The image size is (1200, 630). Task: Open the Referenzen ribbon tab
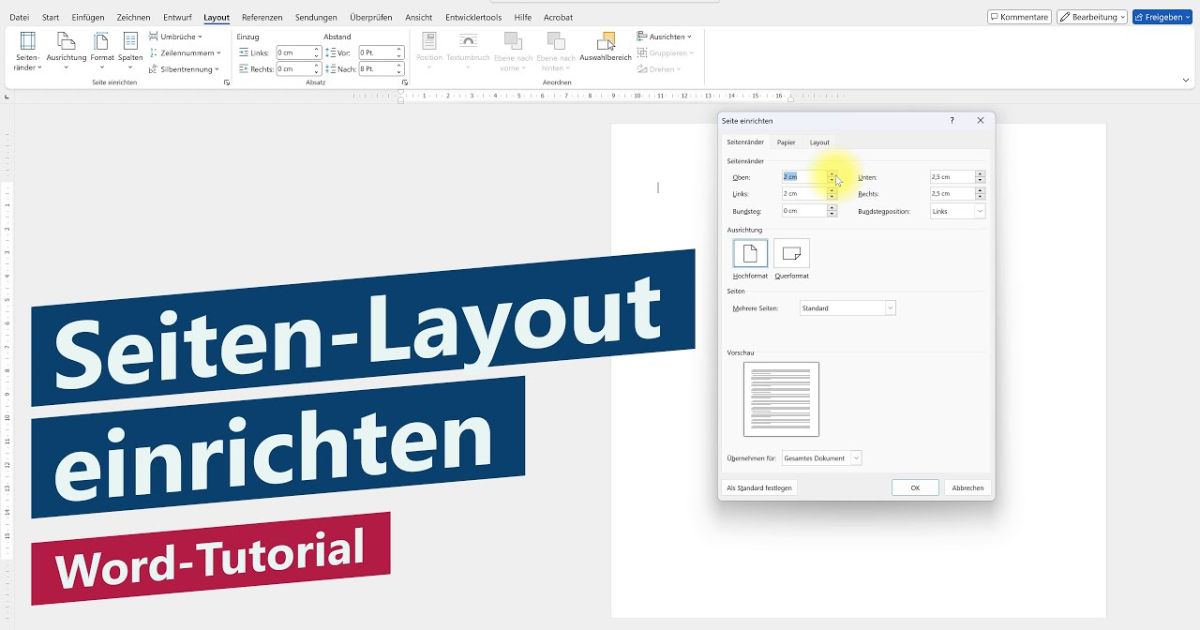(261, 17)
